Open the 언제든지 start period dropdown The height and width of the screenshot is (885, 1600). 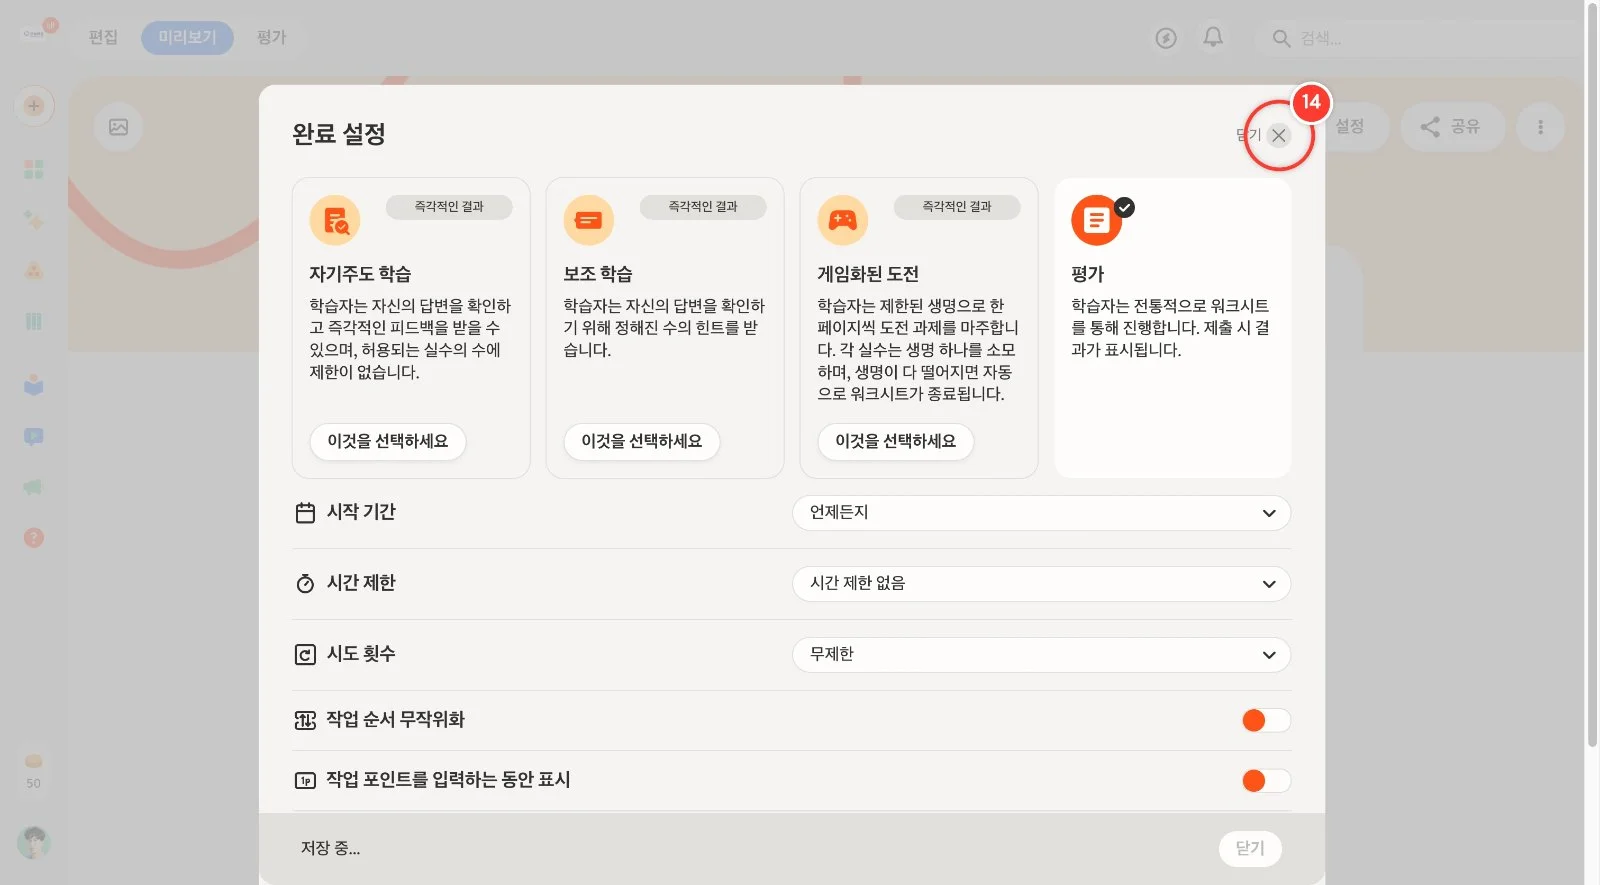1041,513
